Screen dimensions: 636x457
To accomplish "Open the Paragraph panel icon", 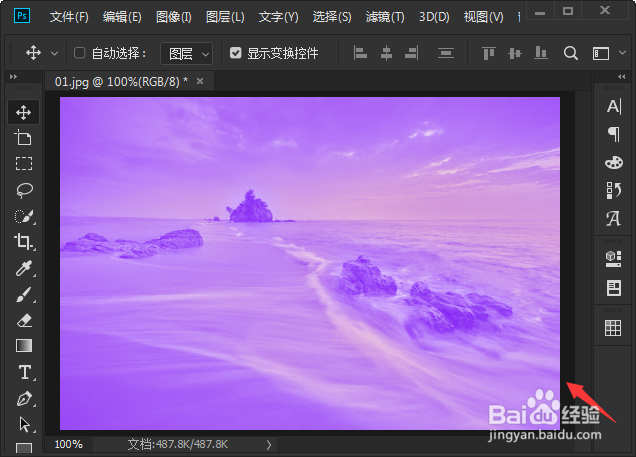I will click(614, 134).
